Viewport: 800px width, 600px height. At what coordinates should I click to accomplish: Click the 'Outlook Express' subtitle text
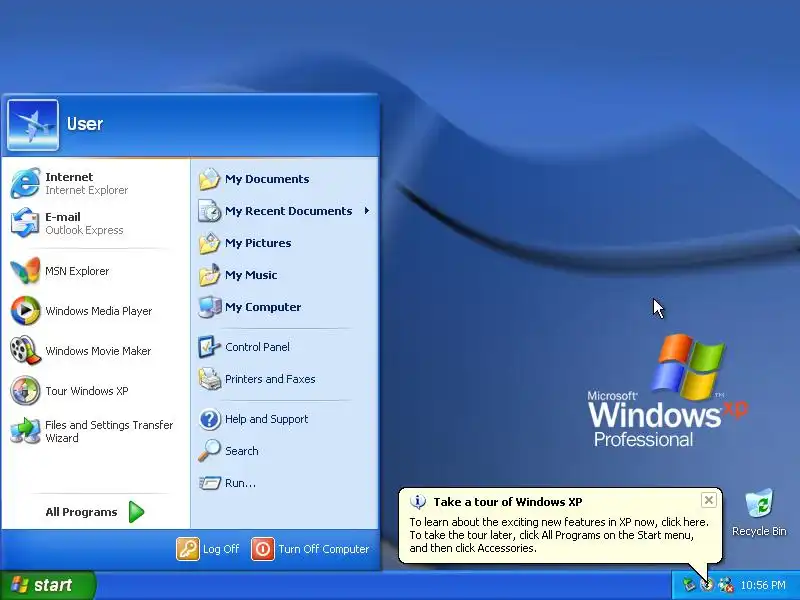tap(84, 230)
